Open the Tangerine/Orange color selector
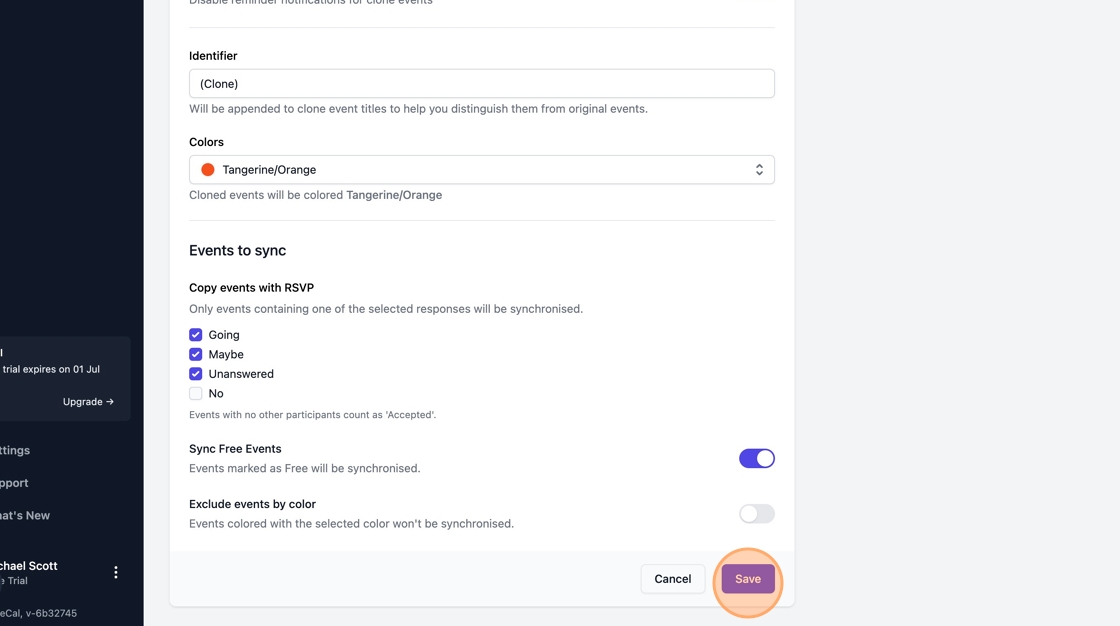The image size is (1120, 626). 481,170
